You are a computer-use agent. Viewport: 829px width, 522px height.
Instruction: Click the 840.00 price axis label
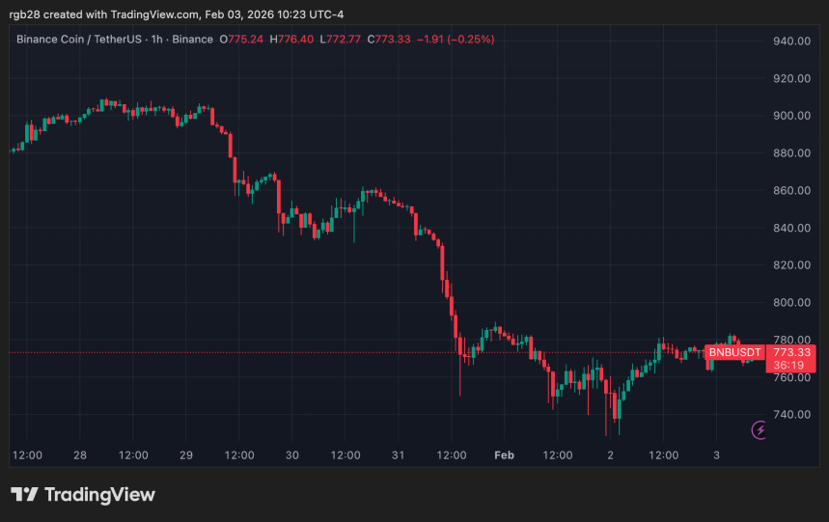[791, 228]
